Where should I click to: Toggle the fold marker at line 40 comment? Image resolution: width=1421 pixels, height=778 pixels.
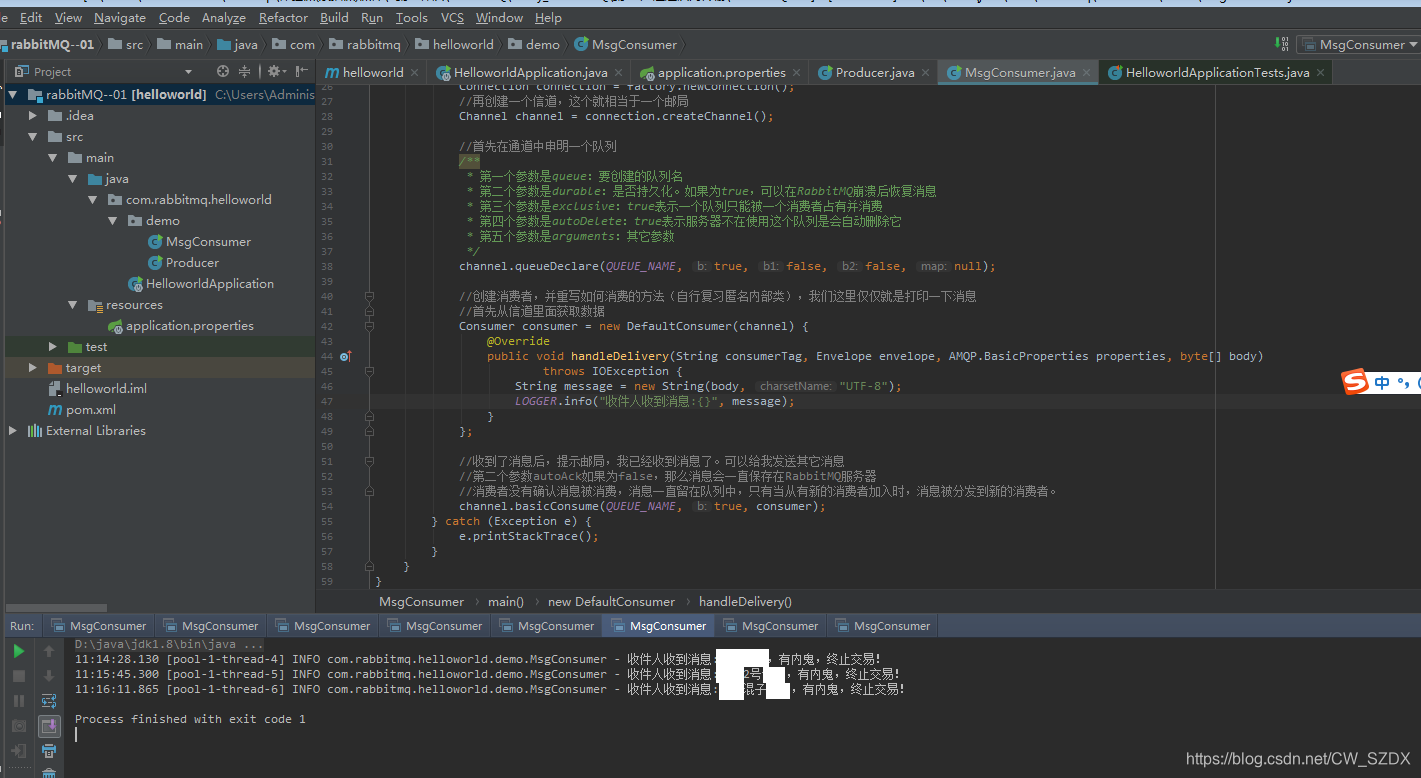pos(369,296)
